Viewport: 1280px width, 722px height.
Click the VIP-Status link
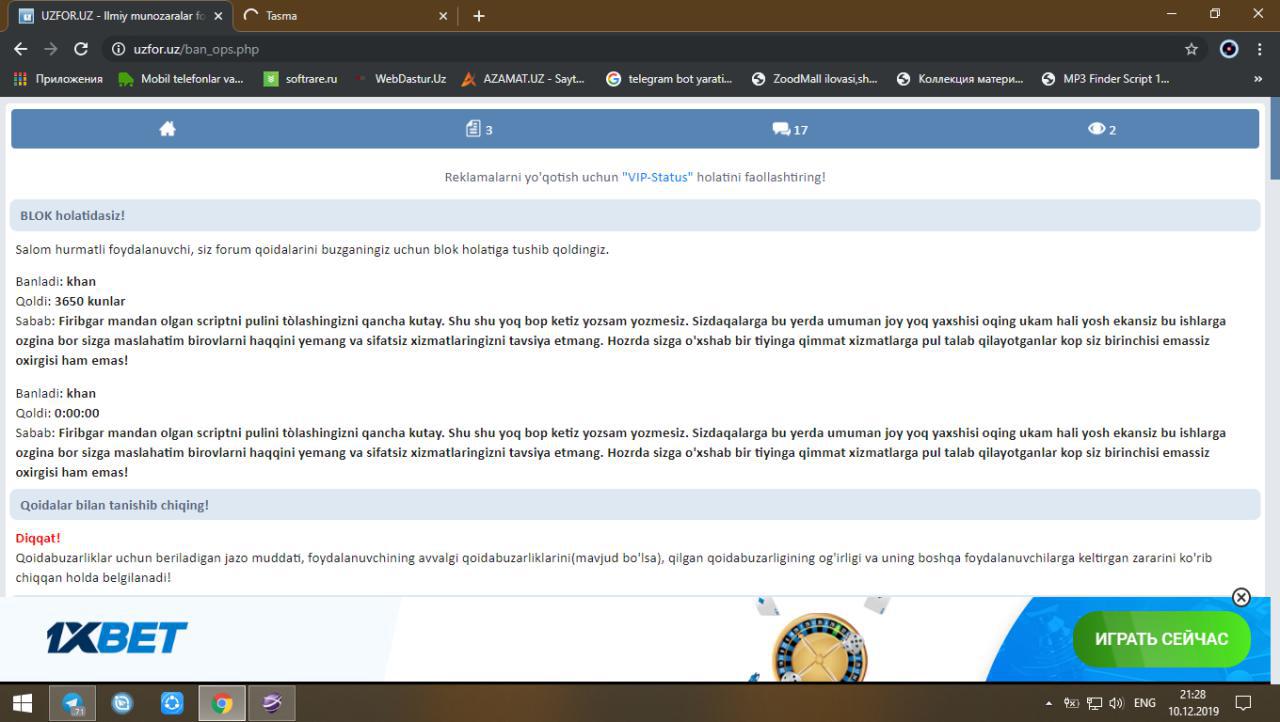click(x=657, y=177)
